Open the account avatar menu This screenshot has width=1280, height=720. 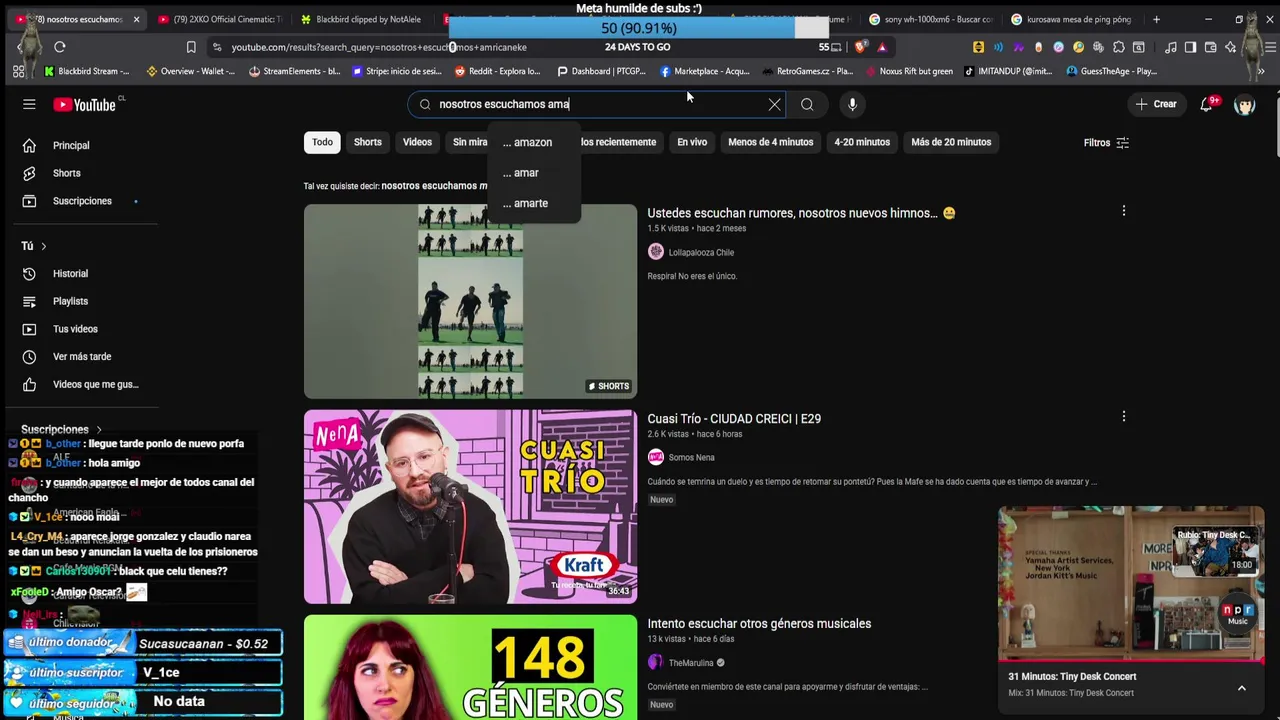click(x=1244, y=104)
